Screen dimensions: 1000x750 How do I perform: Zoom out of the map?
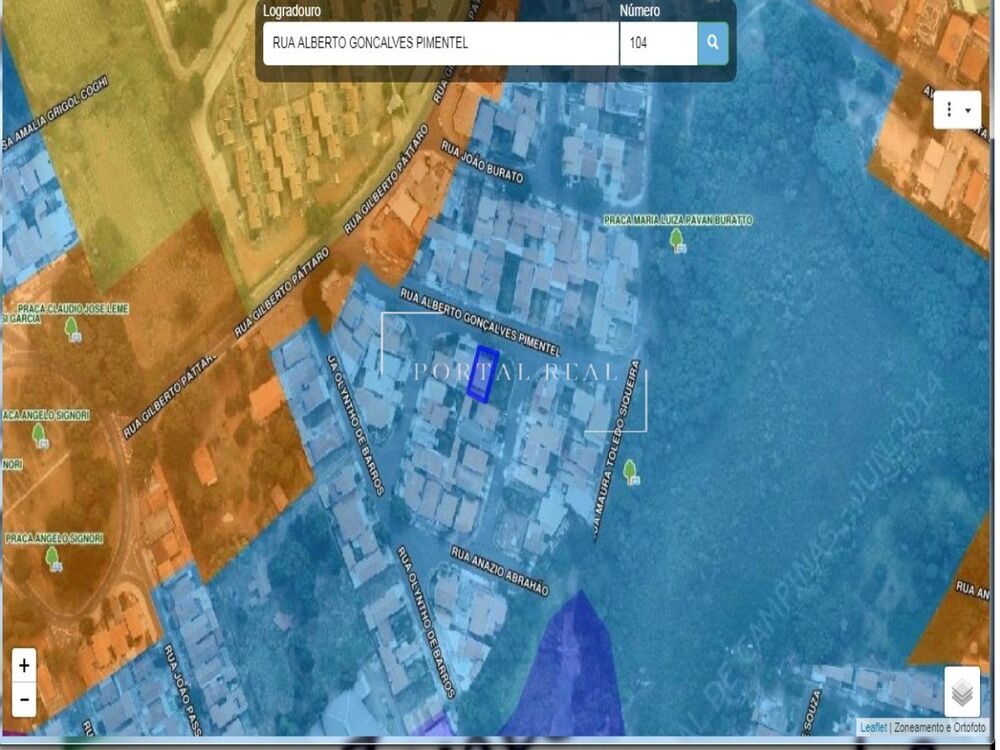click(x=24, y=699)
